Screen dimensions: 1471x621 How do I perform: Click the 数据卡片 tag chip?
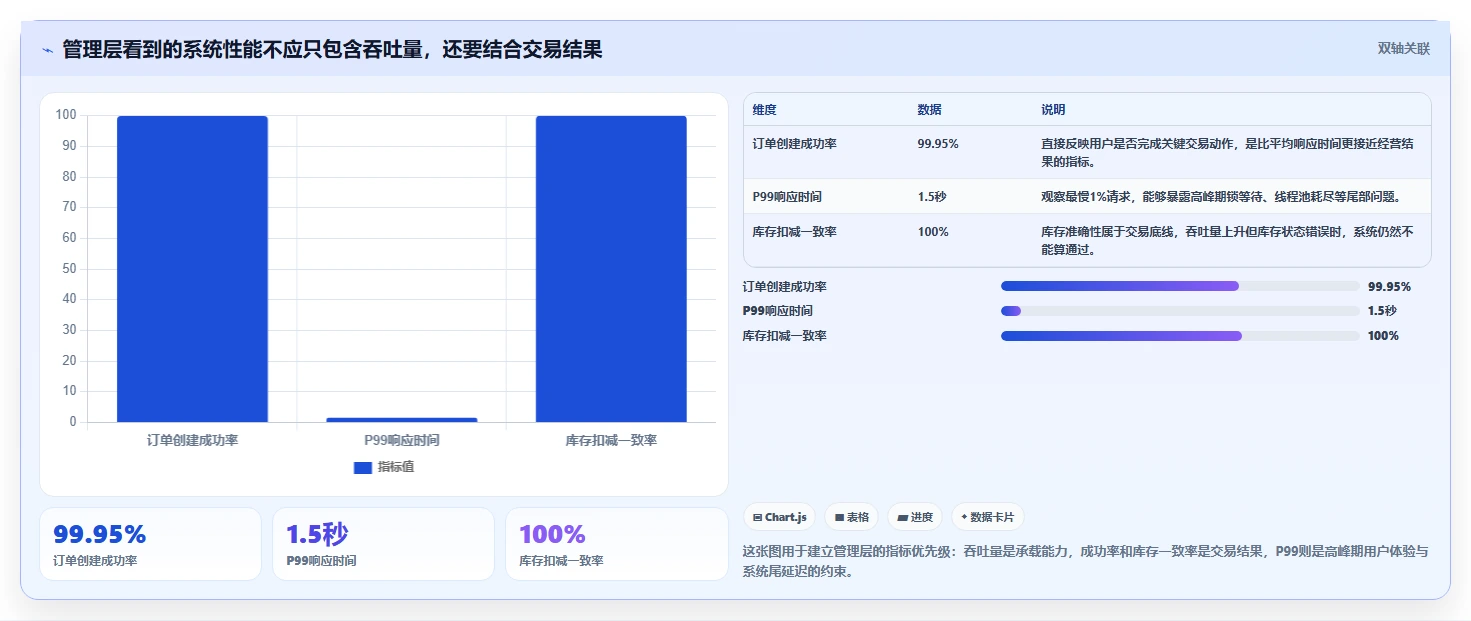point(987,517)
